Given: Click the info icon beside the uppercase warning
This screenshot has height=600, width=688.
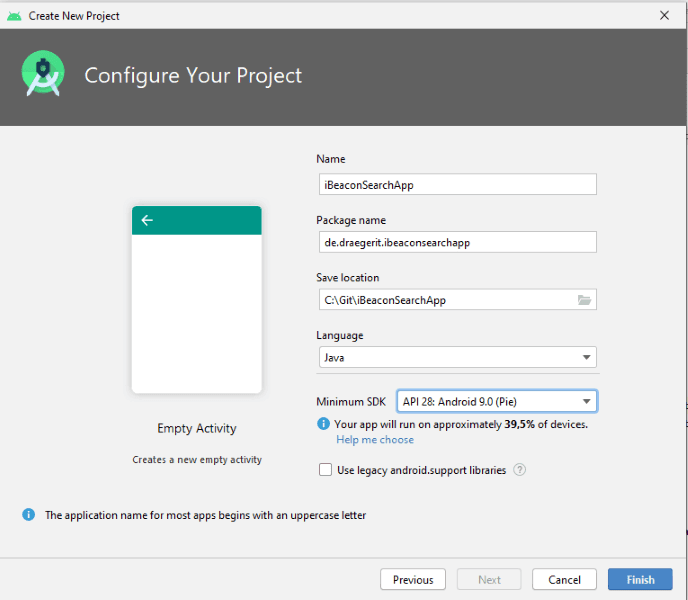Looking at the screenshot, I should pos(28,515).
